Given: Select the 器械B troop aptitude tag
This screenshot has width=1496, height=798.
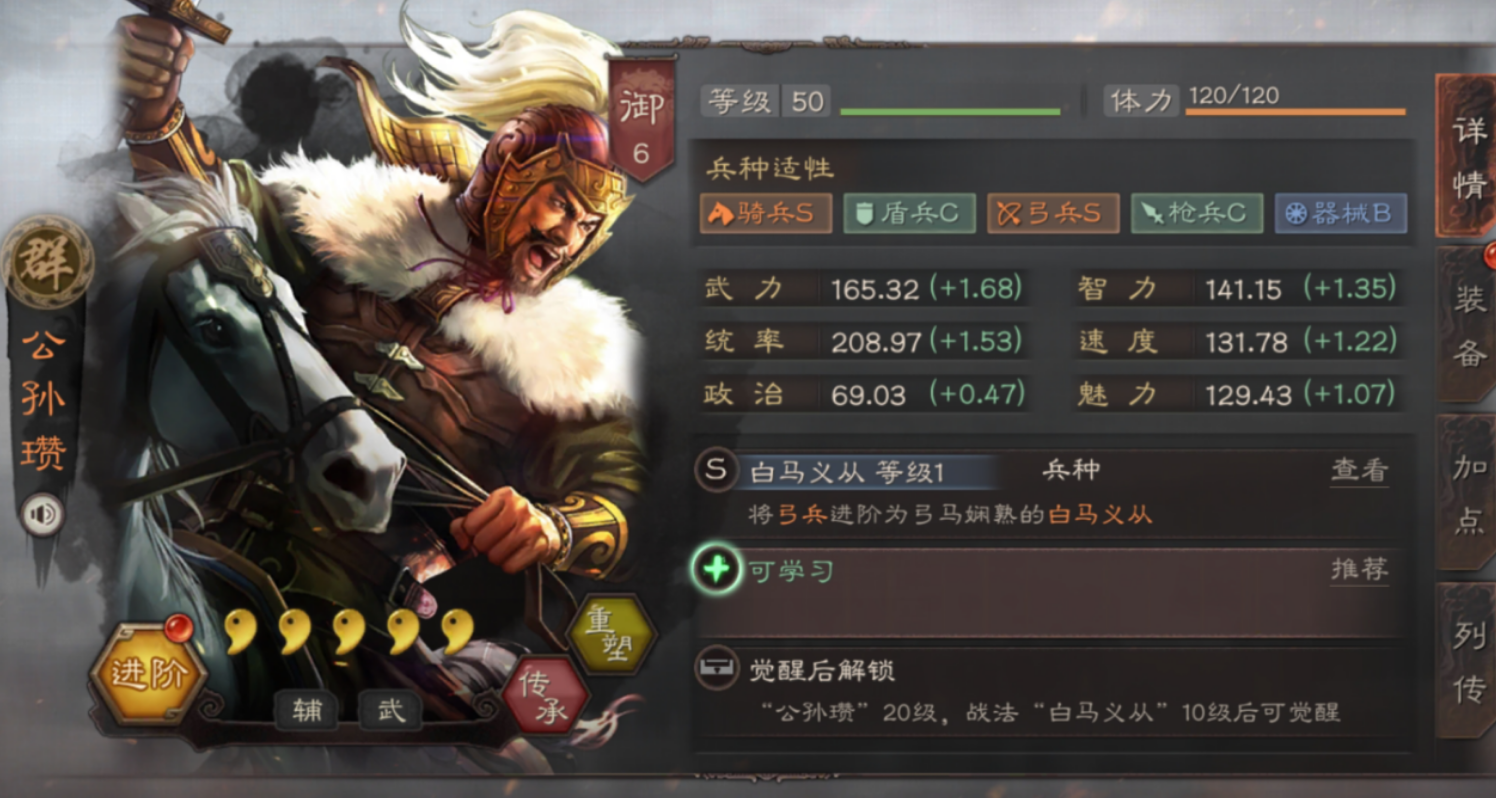Looking at the screenshot, I should point(1340,214).
